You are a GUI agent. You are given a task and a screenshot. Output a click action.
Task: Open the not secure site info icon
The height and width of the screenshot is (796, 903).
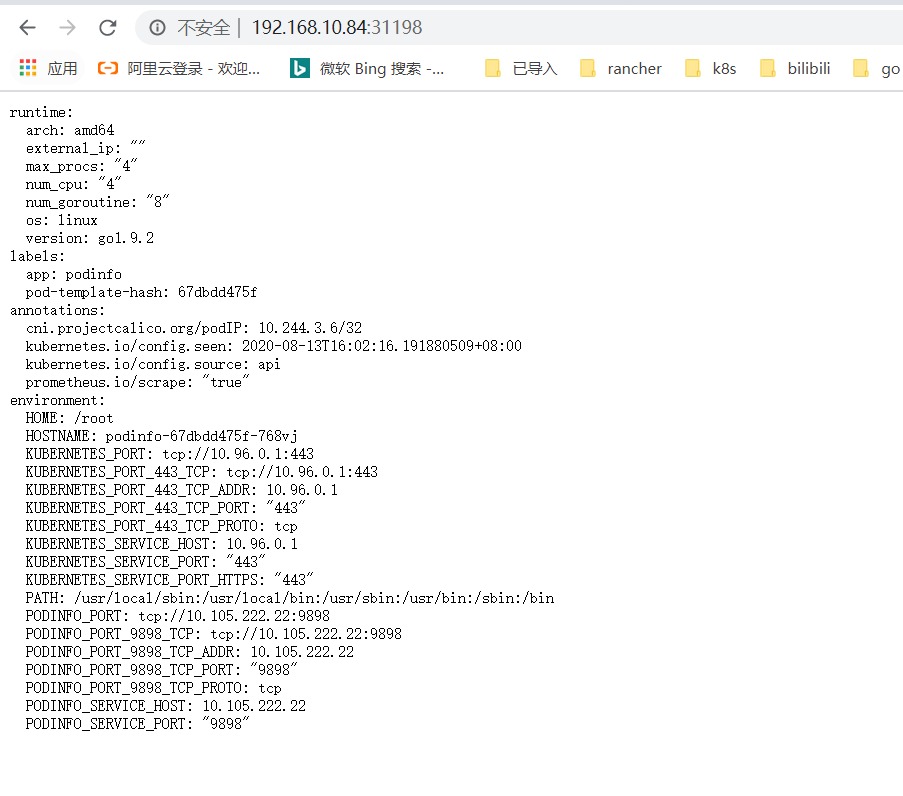click(157, 28)
